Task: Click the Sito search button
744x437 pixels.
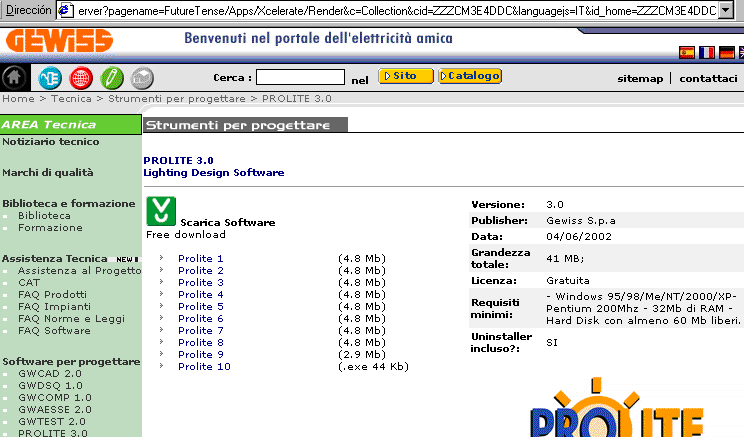Action: (406, 76)
